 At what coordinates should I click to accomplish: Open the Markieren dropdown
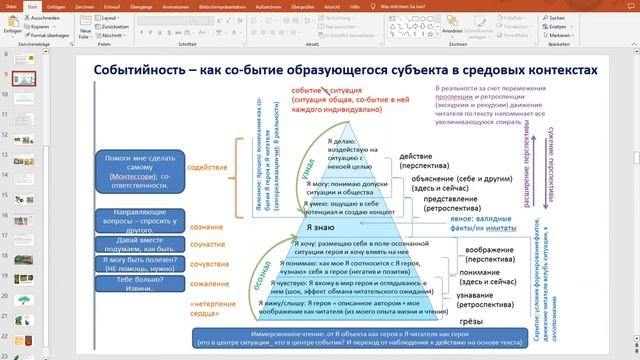[x=558, y=36]
